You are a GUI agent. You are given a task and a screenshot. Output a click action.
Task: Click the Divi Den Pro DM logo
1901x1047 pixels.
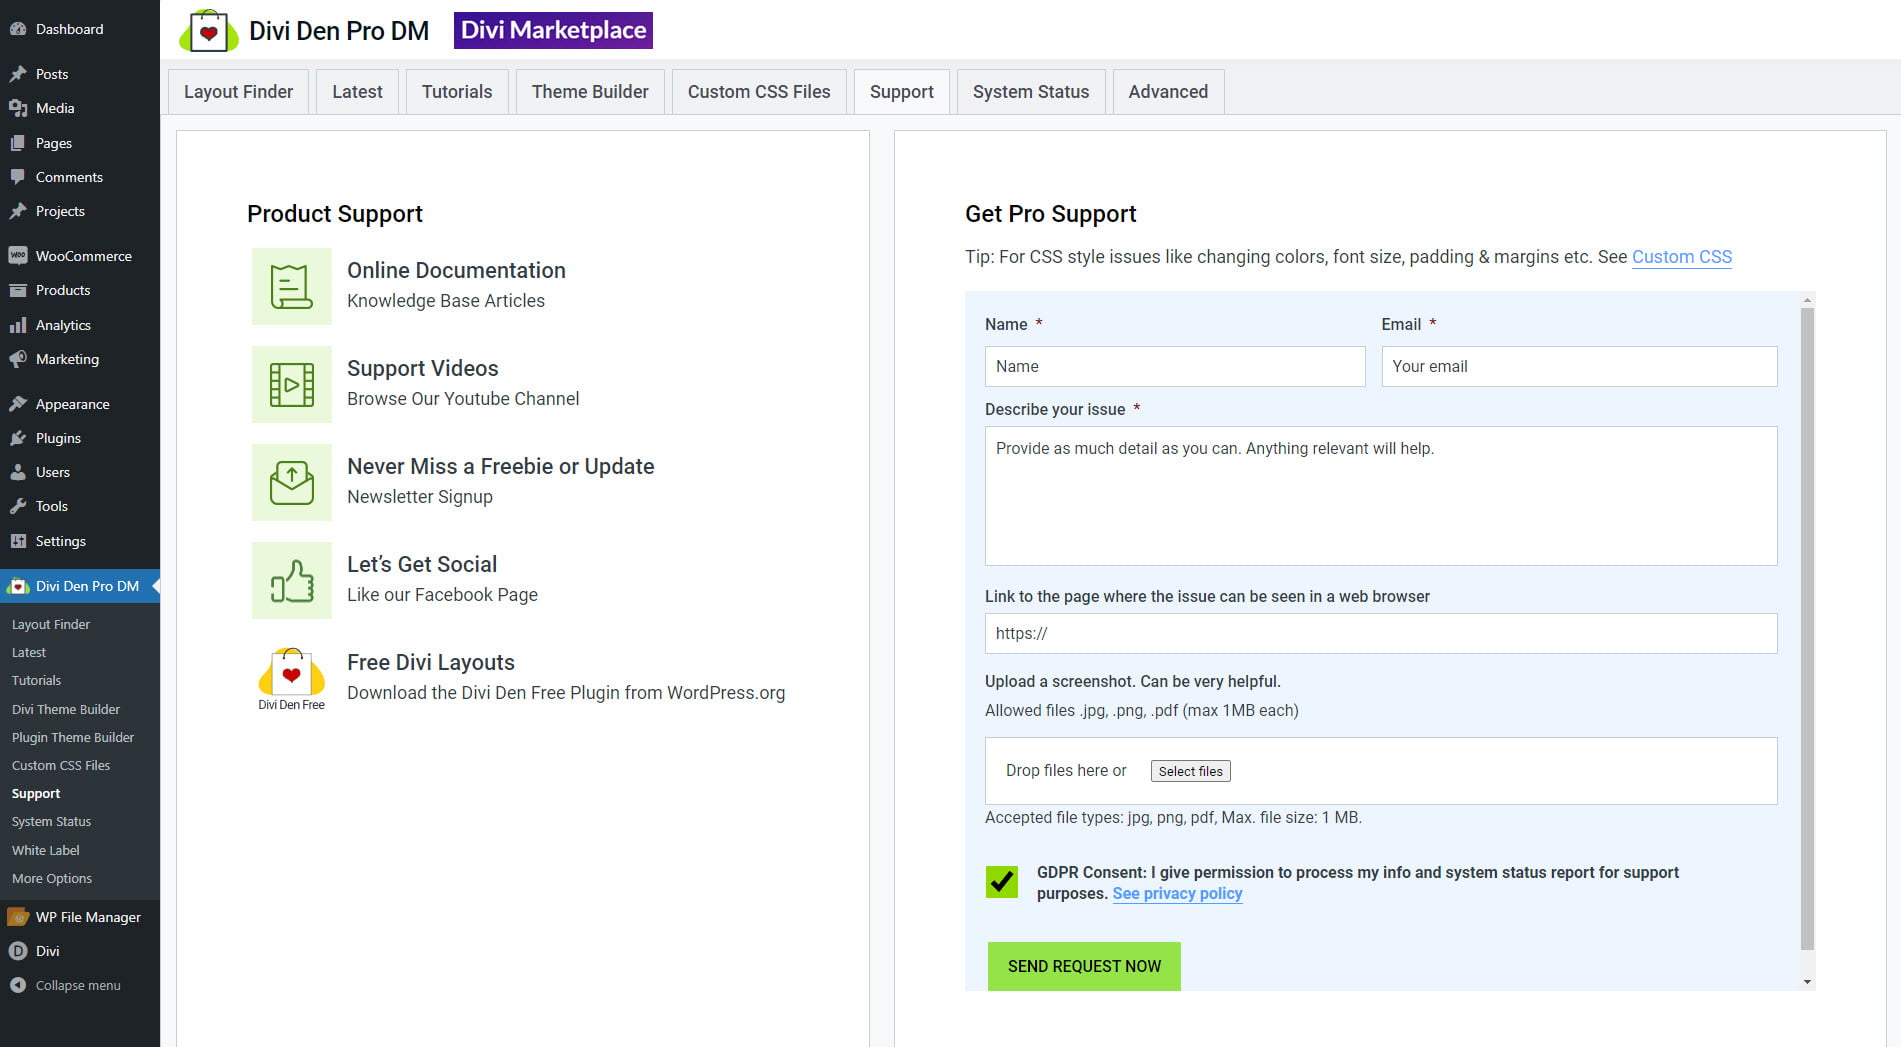coord(209,31)
